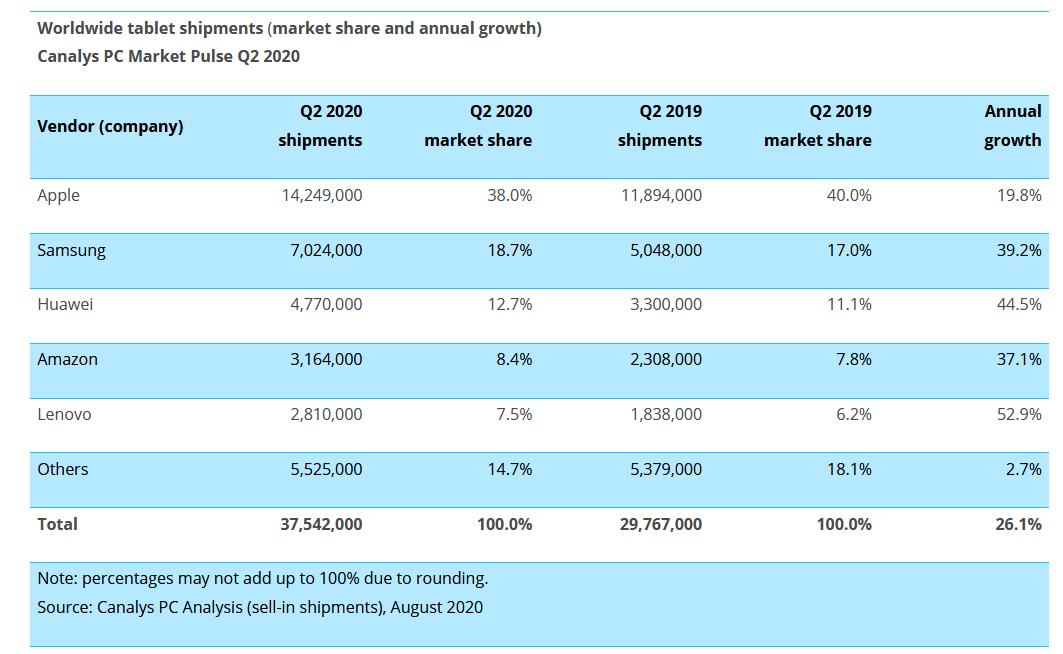
Task: Click the total annual growth 26.1%
Action: click(1018, 525)
